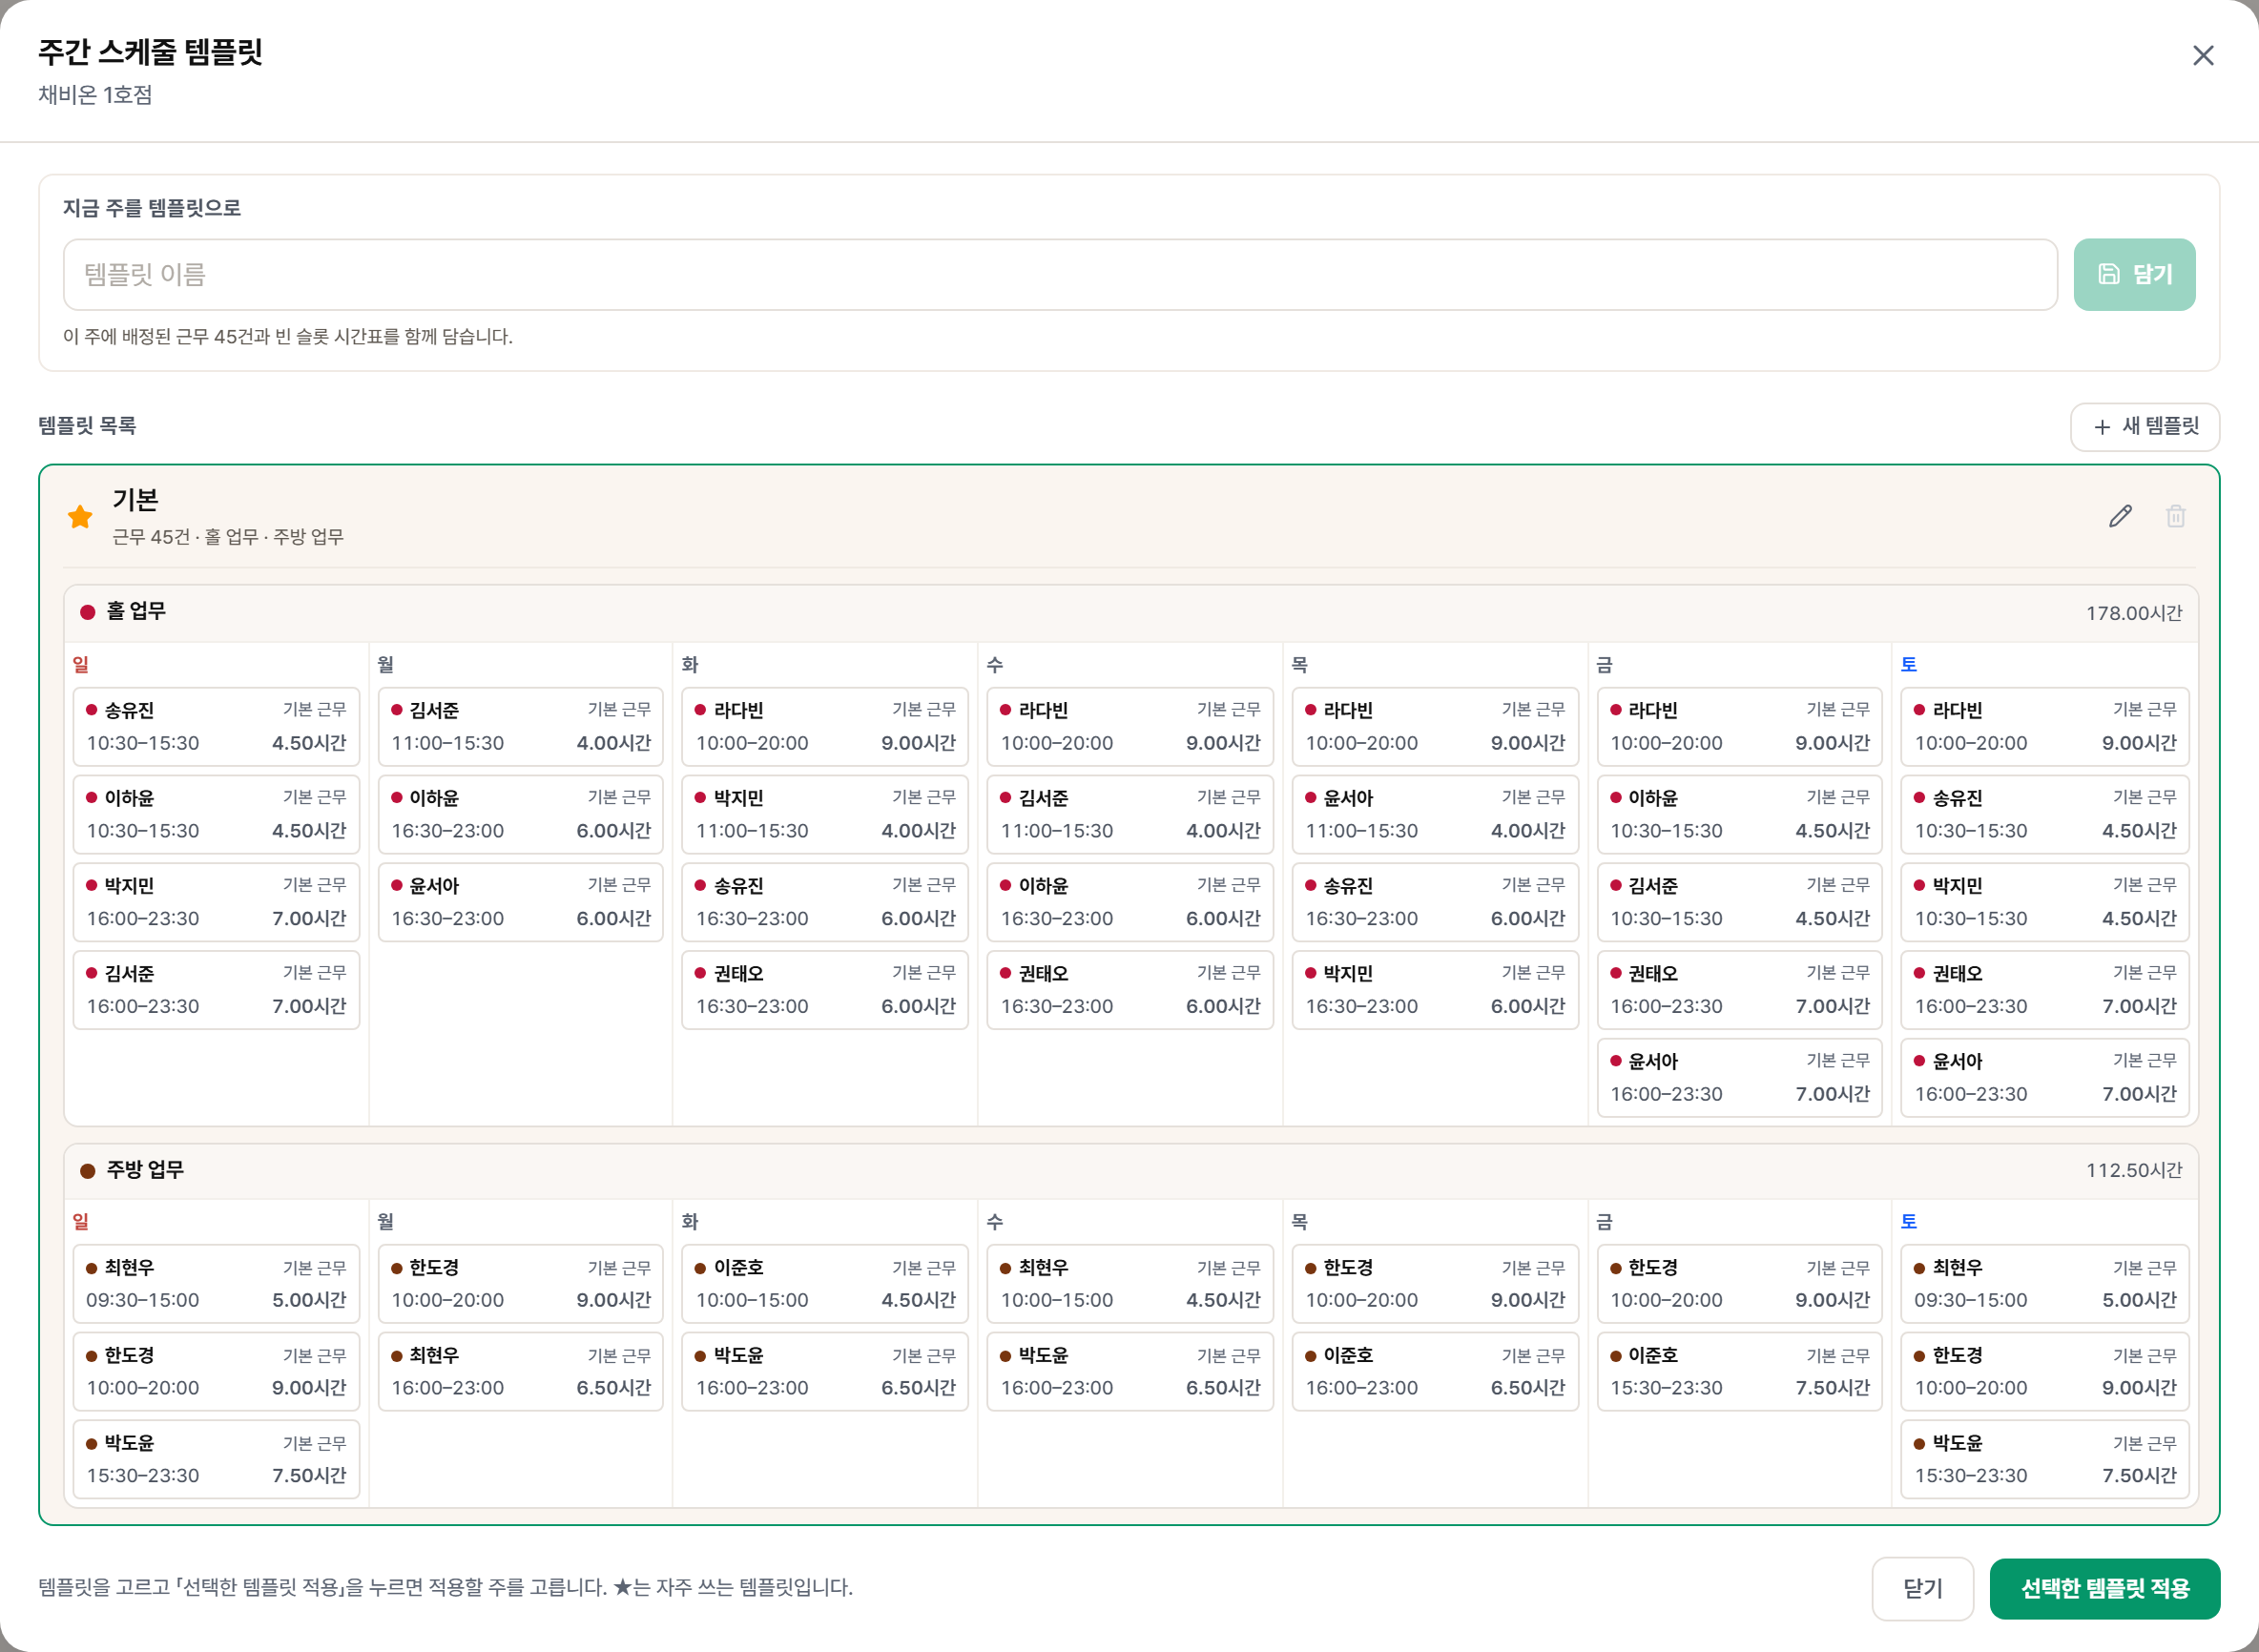Toggle favorite star on 기본 template
The width and height of the screenshot is (2259, 1652).
coord(80,517)
